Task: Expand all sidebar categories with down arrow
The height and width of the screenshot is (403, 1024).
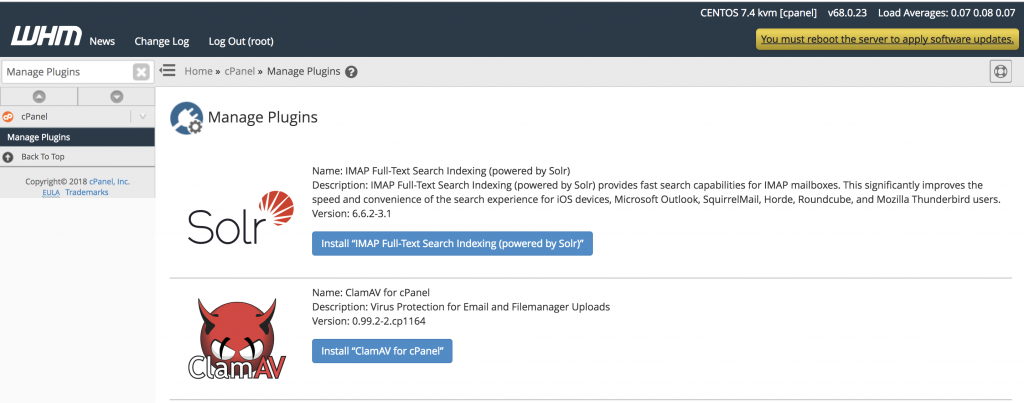Action: 117,97
